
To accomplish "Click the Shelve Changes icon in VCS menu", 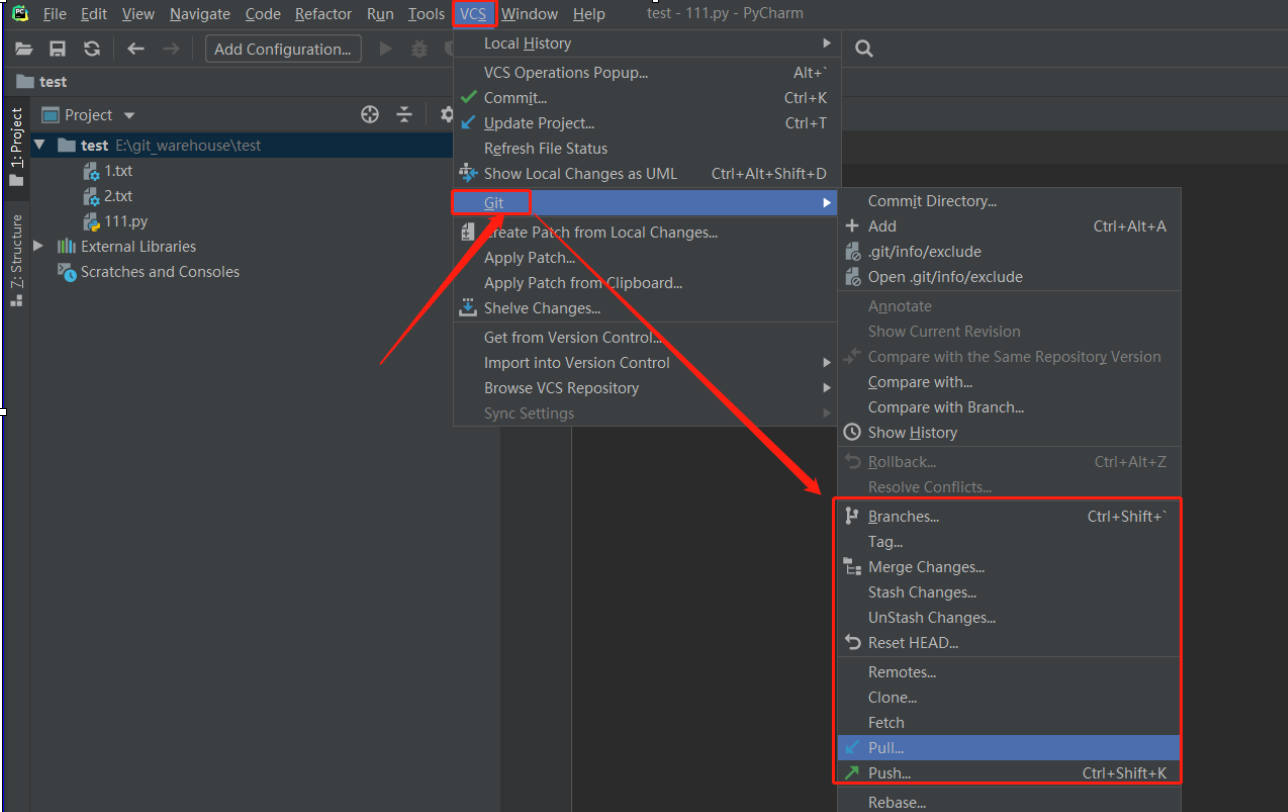I will (468, 308).
